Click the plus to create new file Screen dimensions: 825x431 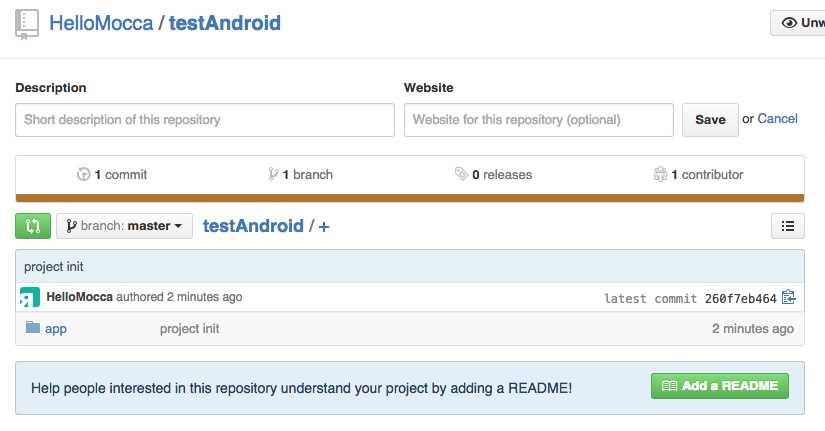[x=324, y=227]
